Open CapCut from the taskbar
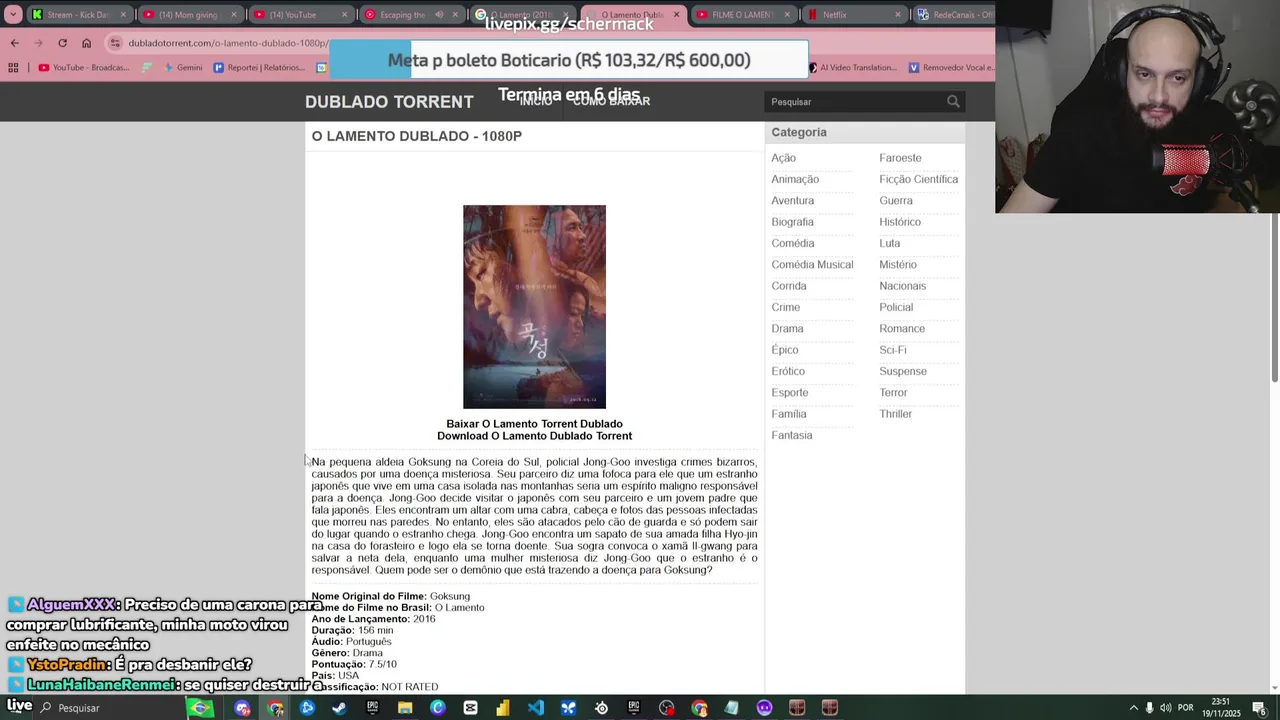Viewport: 1280px width, 720px height. 470,708
